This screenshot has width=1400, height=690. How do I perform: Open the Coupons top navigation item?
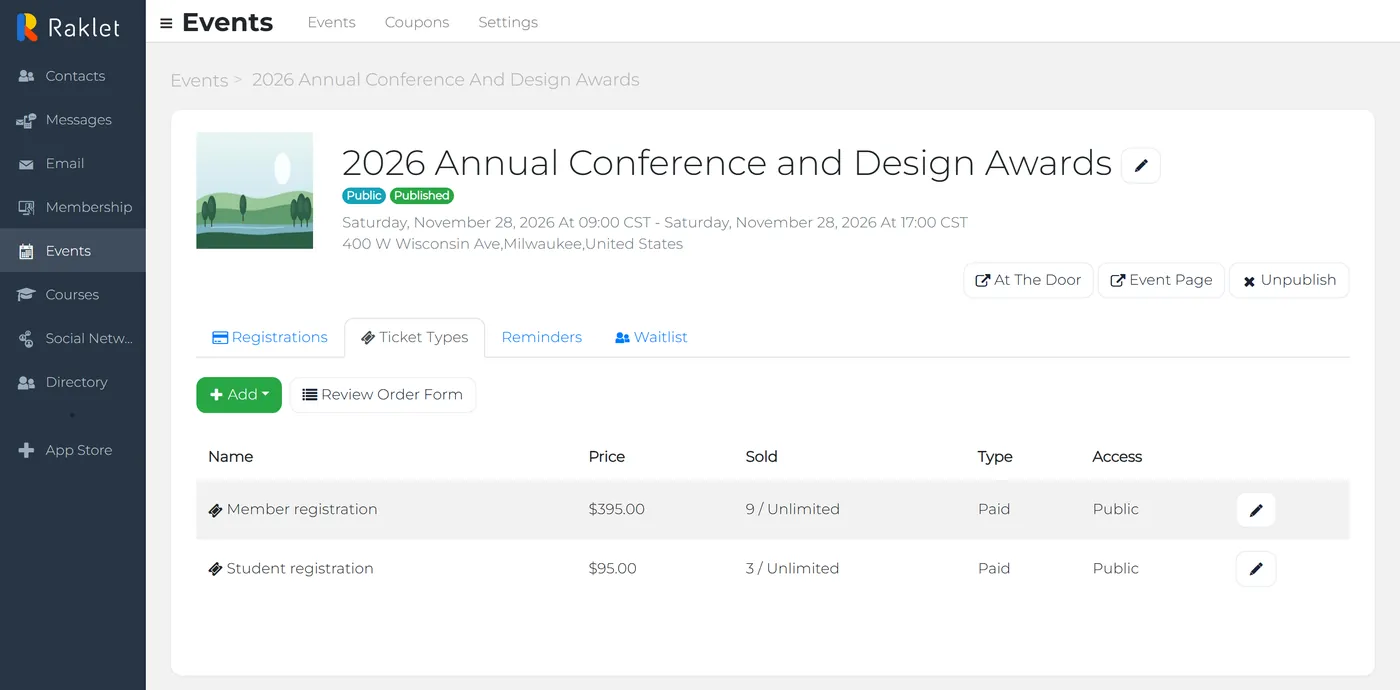point(417,22)
